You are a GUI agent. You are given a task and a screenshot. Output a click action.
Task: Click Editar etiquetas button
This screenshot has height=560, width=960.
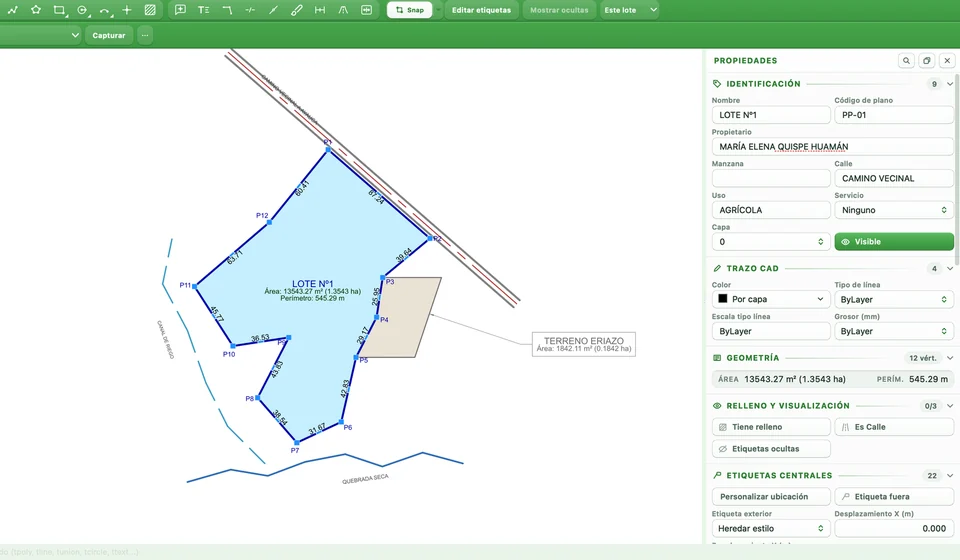click(x=481, y=10)
